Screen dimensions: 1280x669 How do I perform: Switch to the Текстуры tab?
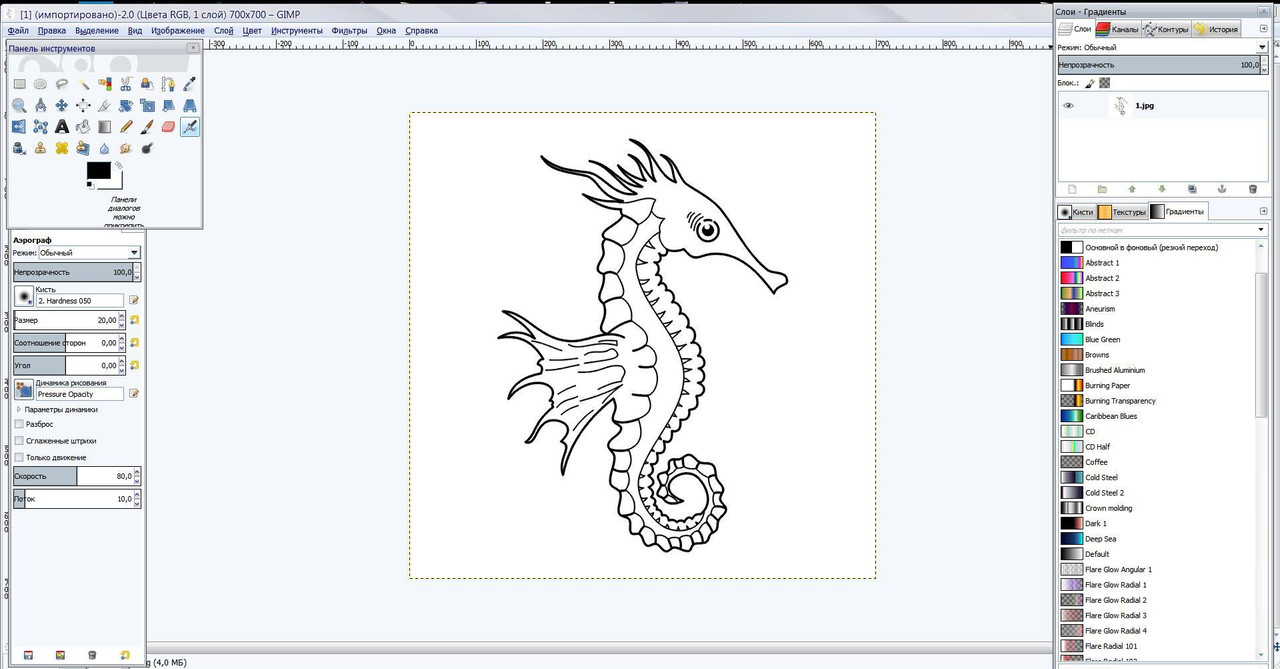pyautogui.click(x=1122, y=212)
